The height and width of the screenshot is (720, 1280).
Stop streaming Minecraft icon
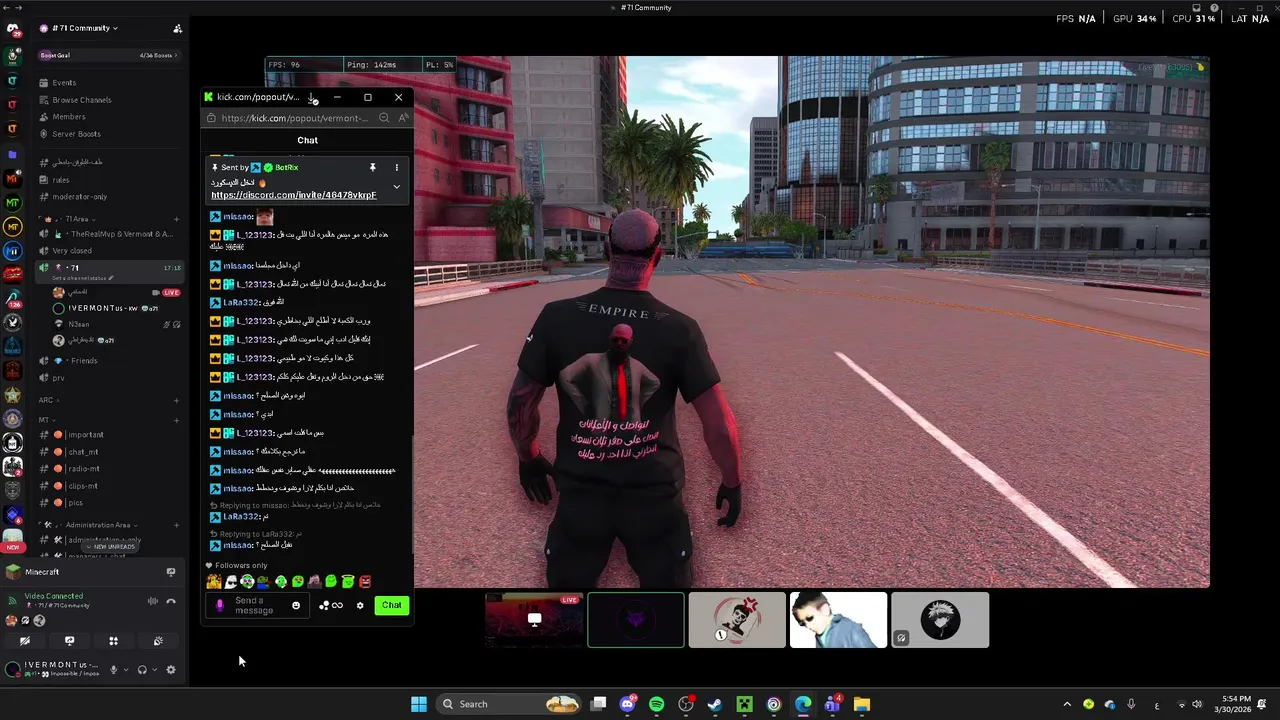[x=171, y=572]
